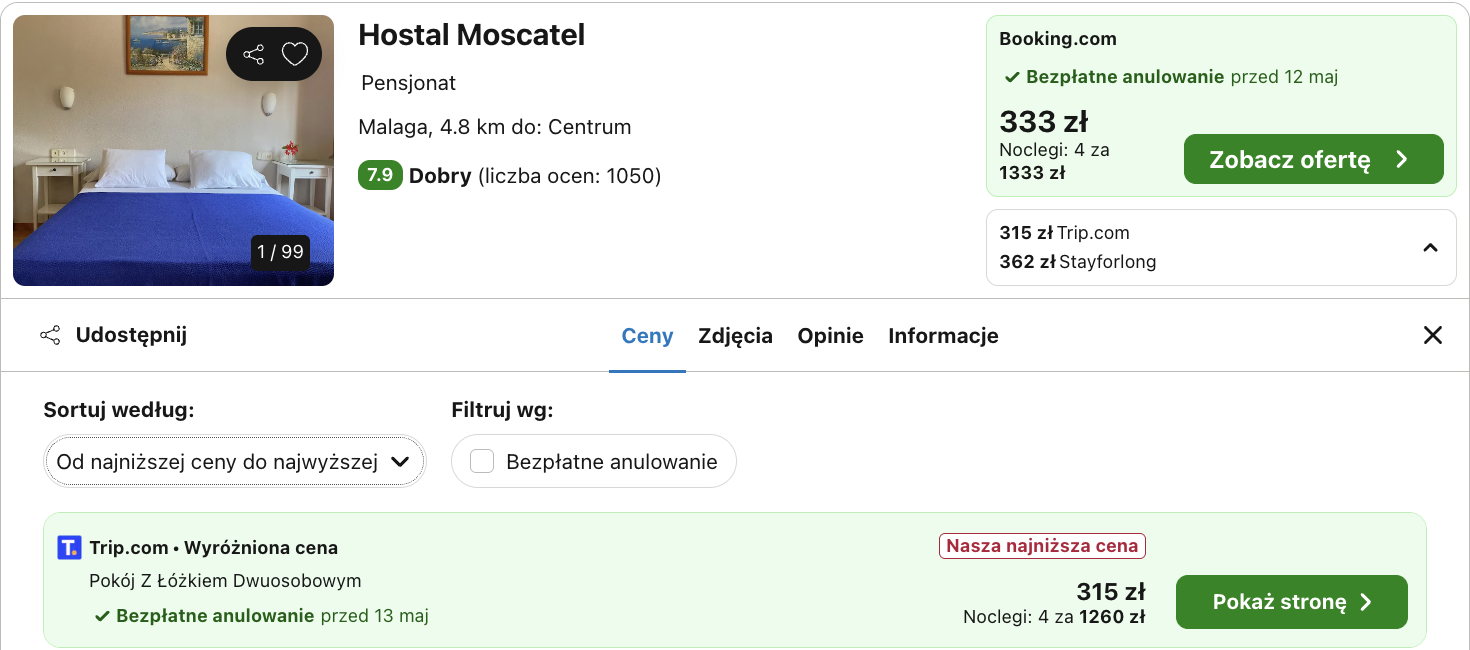Open the hotel room photo thumbnail

(x=173, y=151)
